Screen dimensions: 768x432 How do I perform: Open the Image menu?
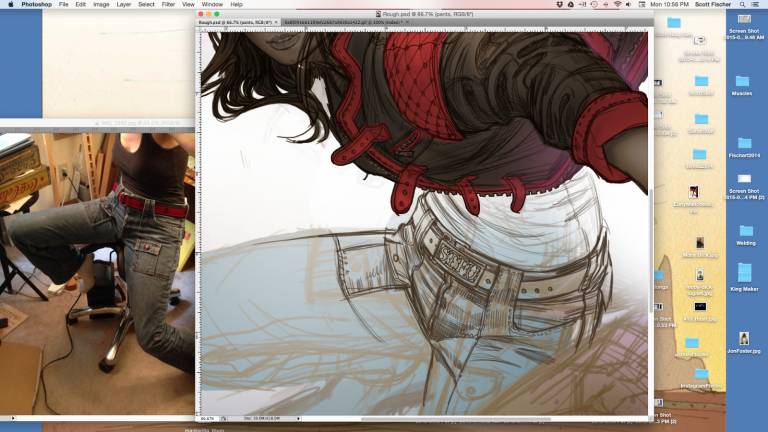101,4
